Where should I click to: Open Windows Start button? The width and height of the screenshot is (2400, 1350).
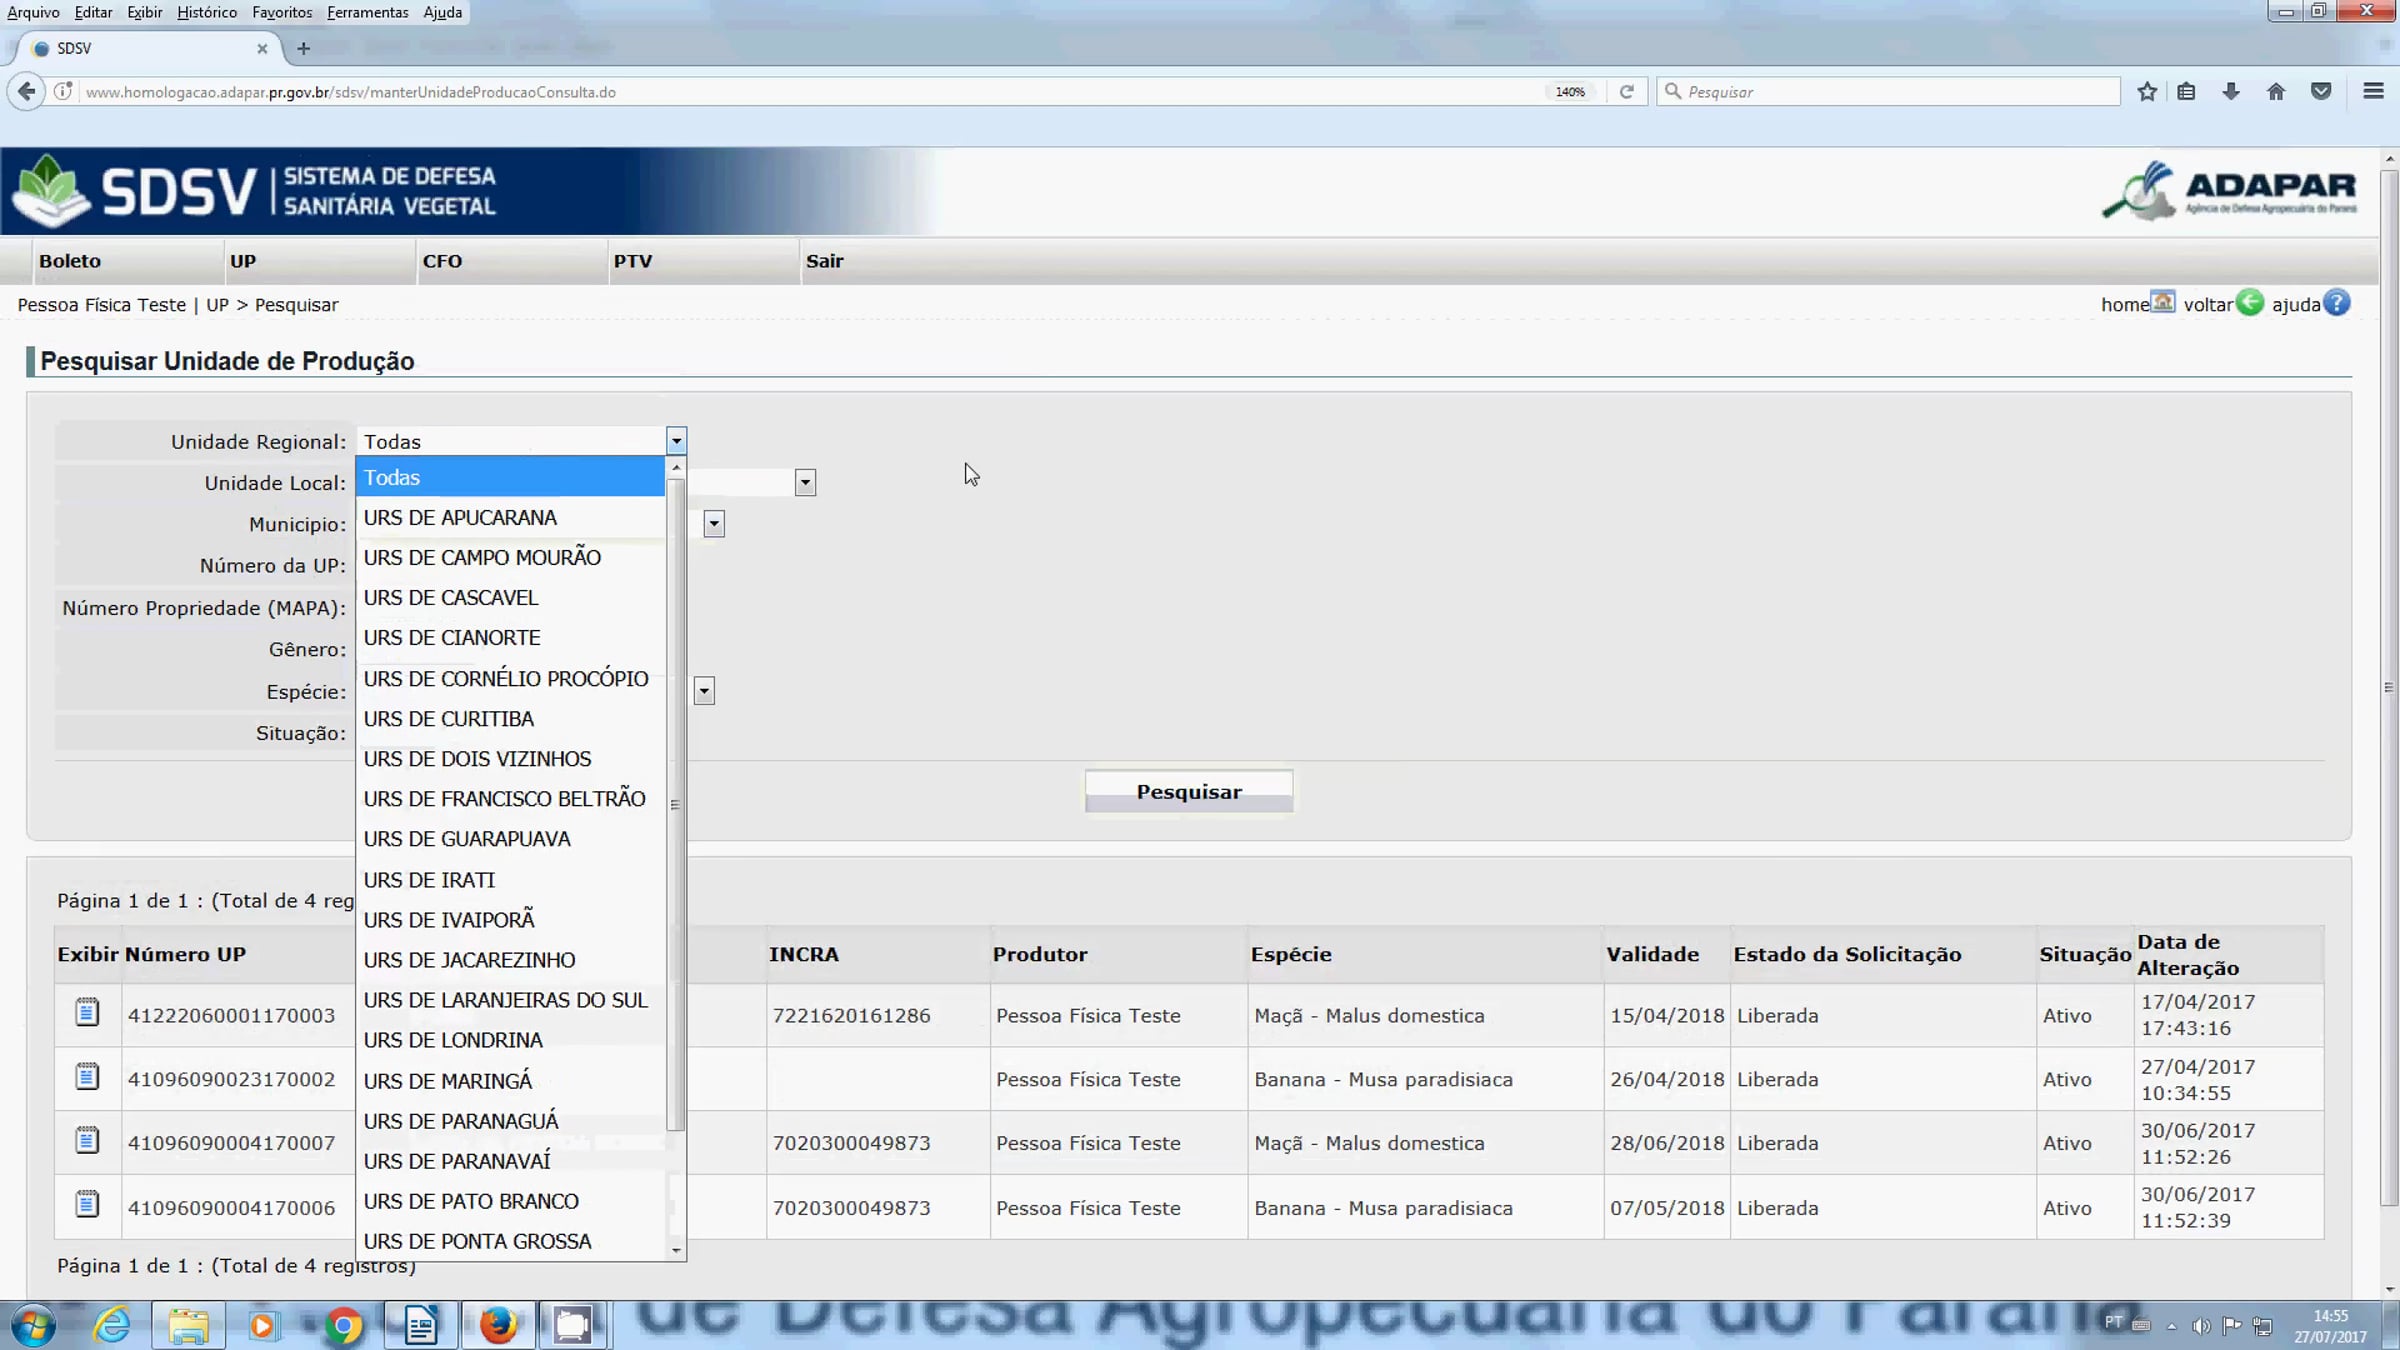(32, 1326)
